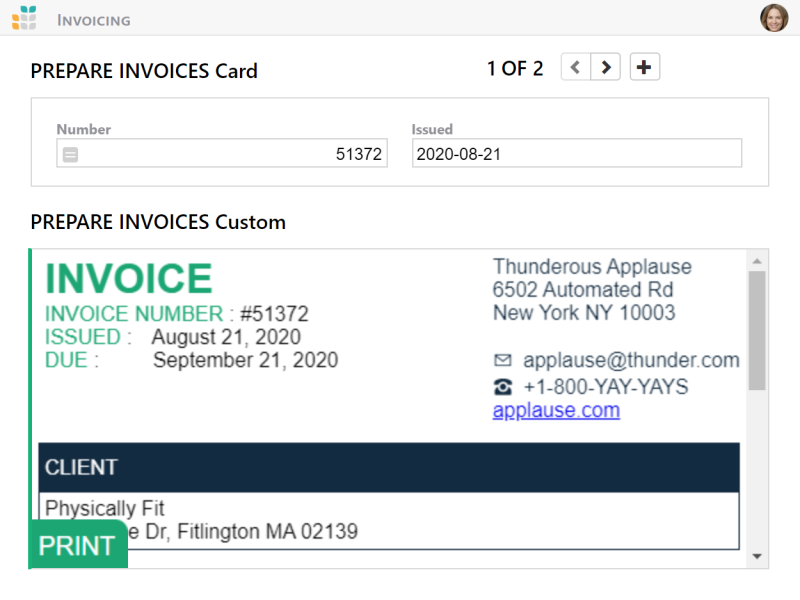
Task: Click the CLIENT section header bar
Action: tap(388, 467)
